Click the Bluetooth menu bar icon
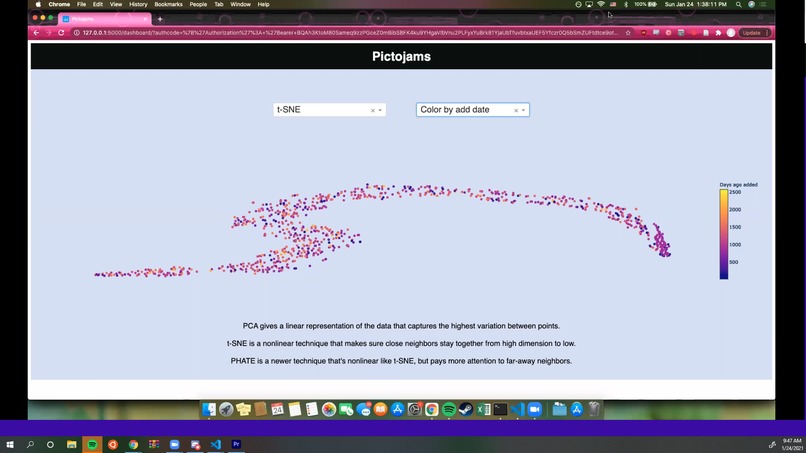 [626, 4]
